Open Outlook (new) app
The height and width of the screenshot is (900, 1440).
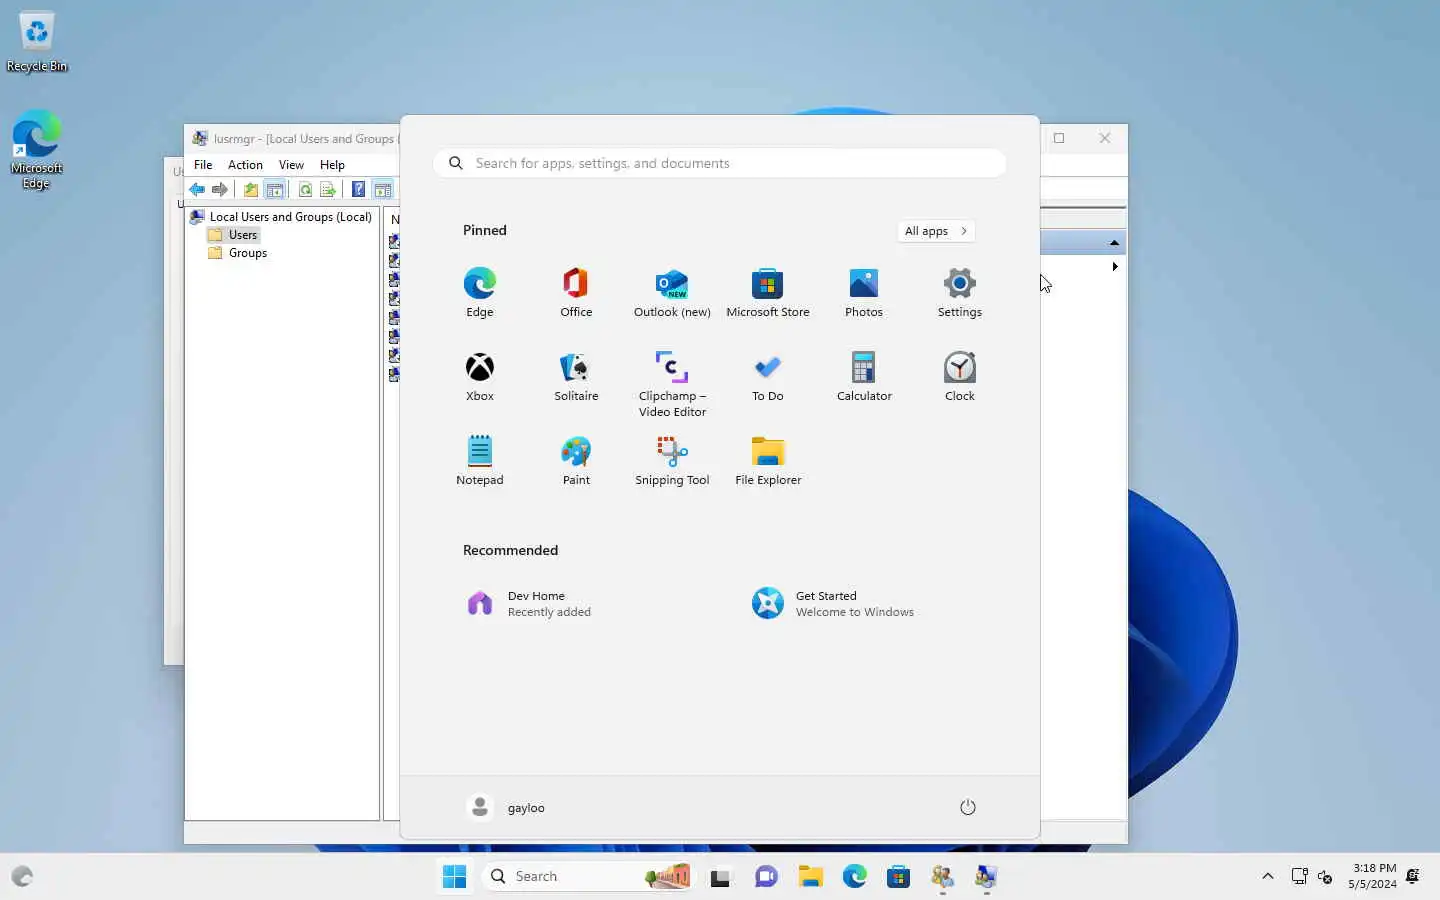point(672,293)
